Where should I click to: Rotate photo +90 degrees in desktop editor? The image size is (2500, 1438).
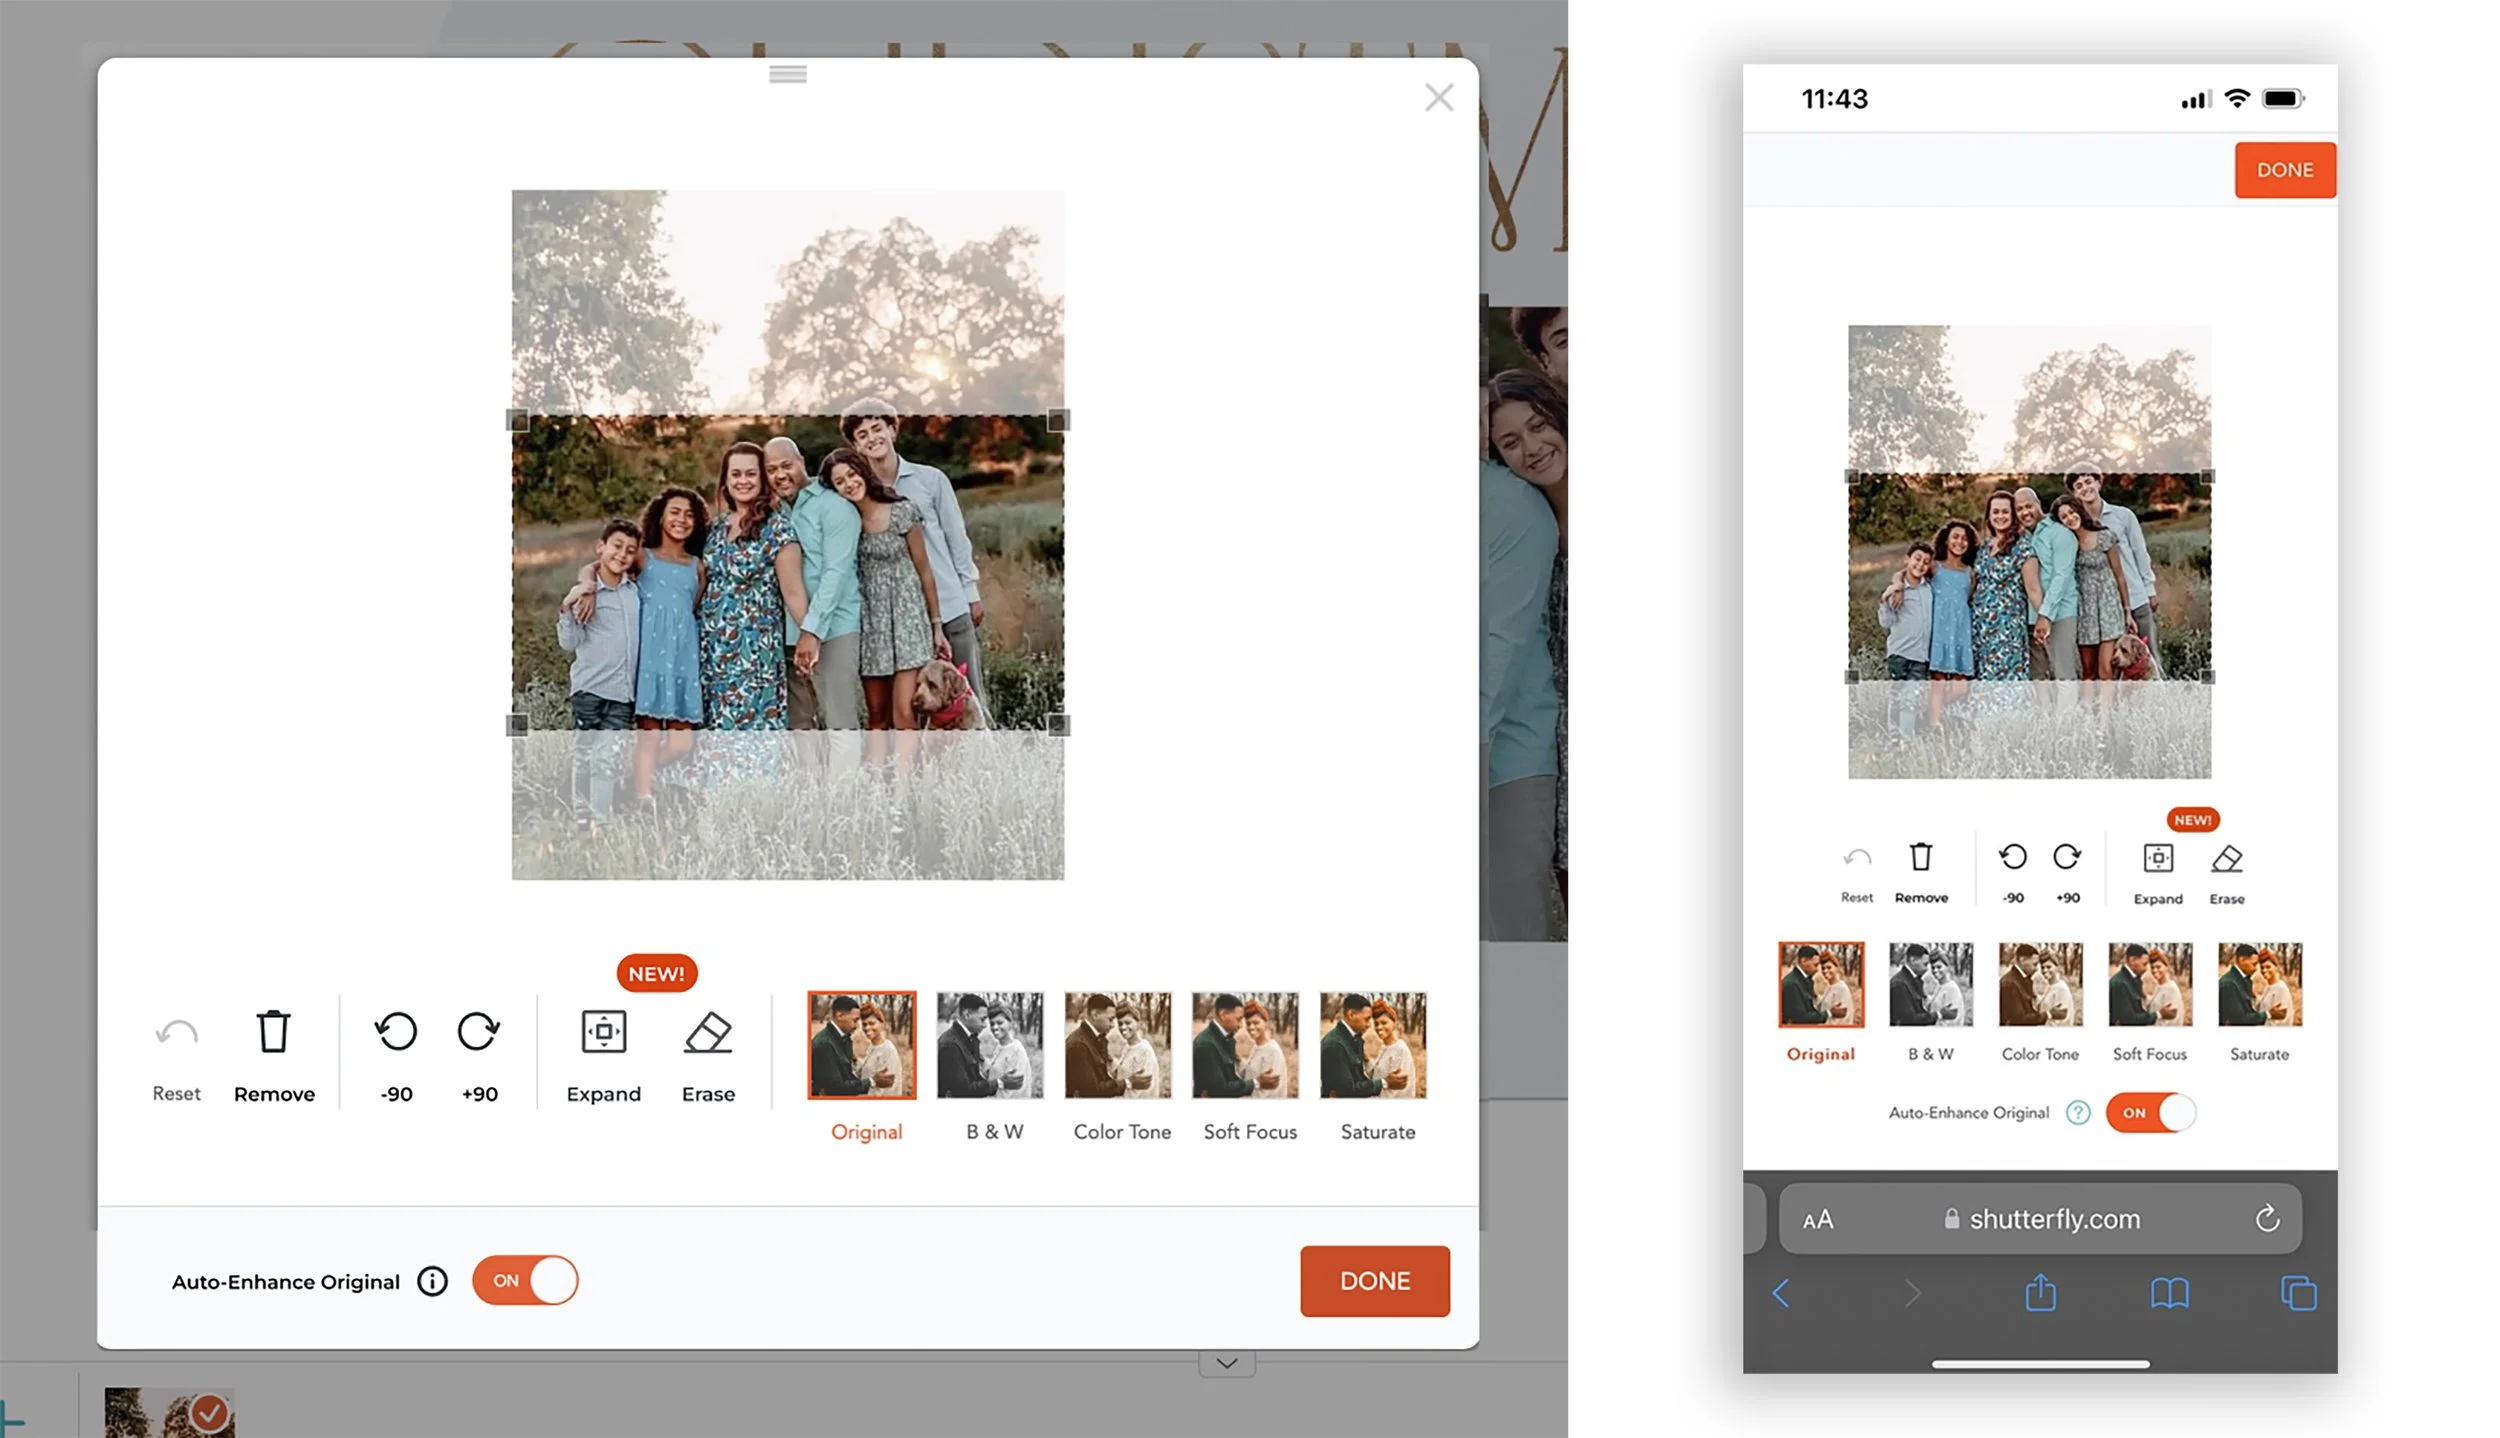pos(479,1032)
